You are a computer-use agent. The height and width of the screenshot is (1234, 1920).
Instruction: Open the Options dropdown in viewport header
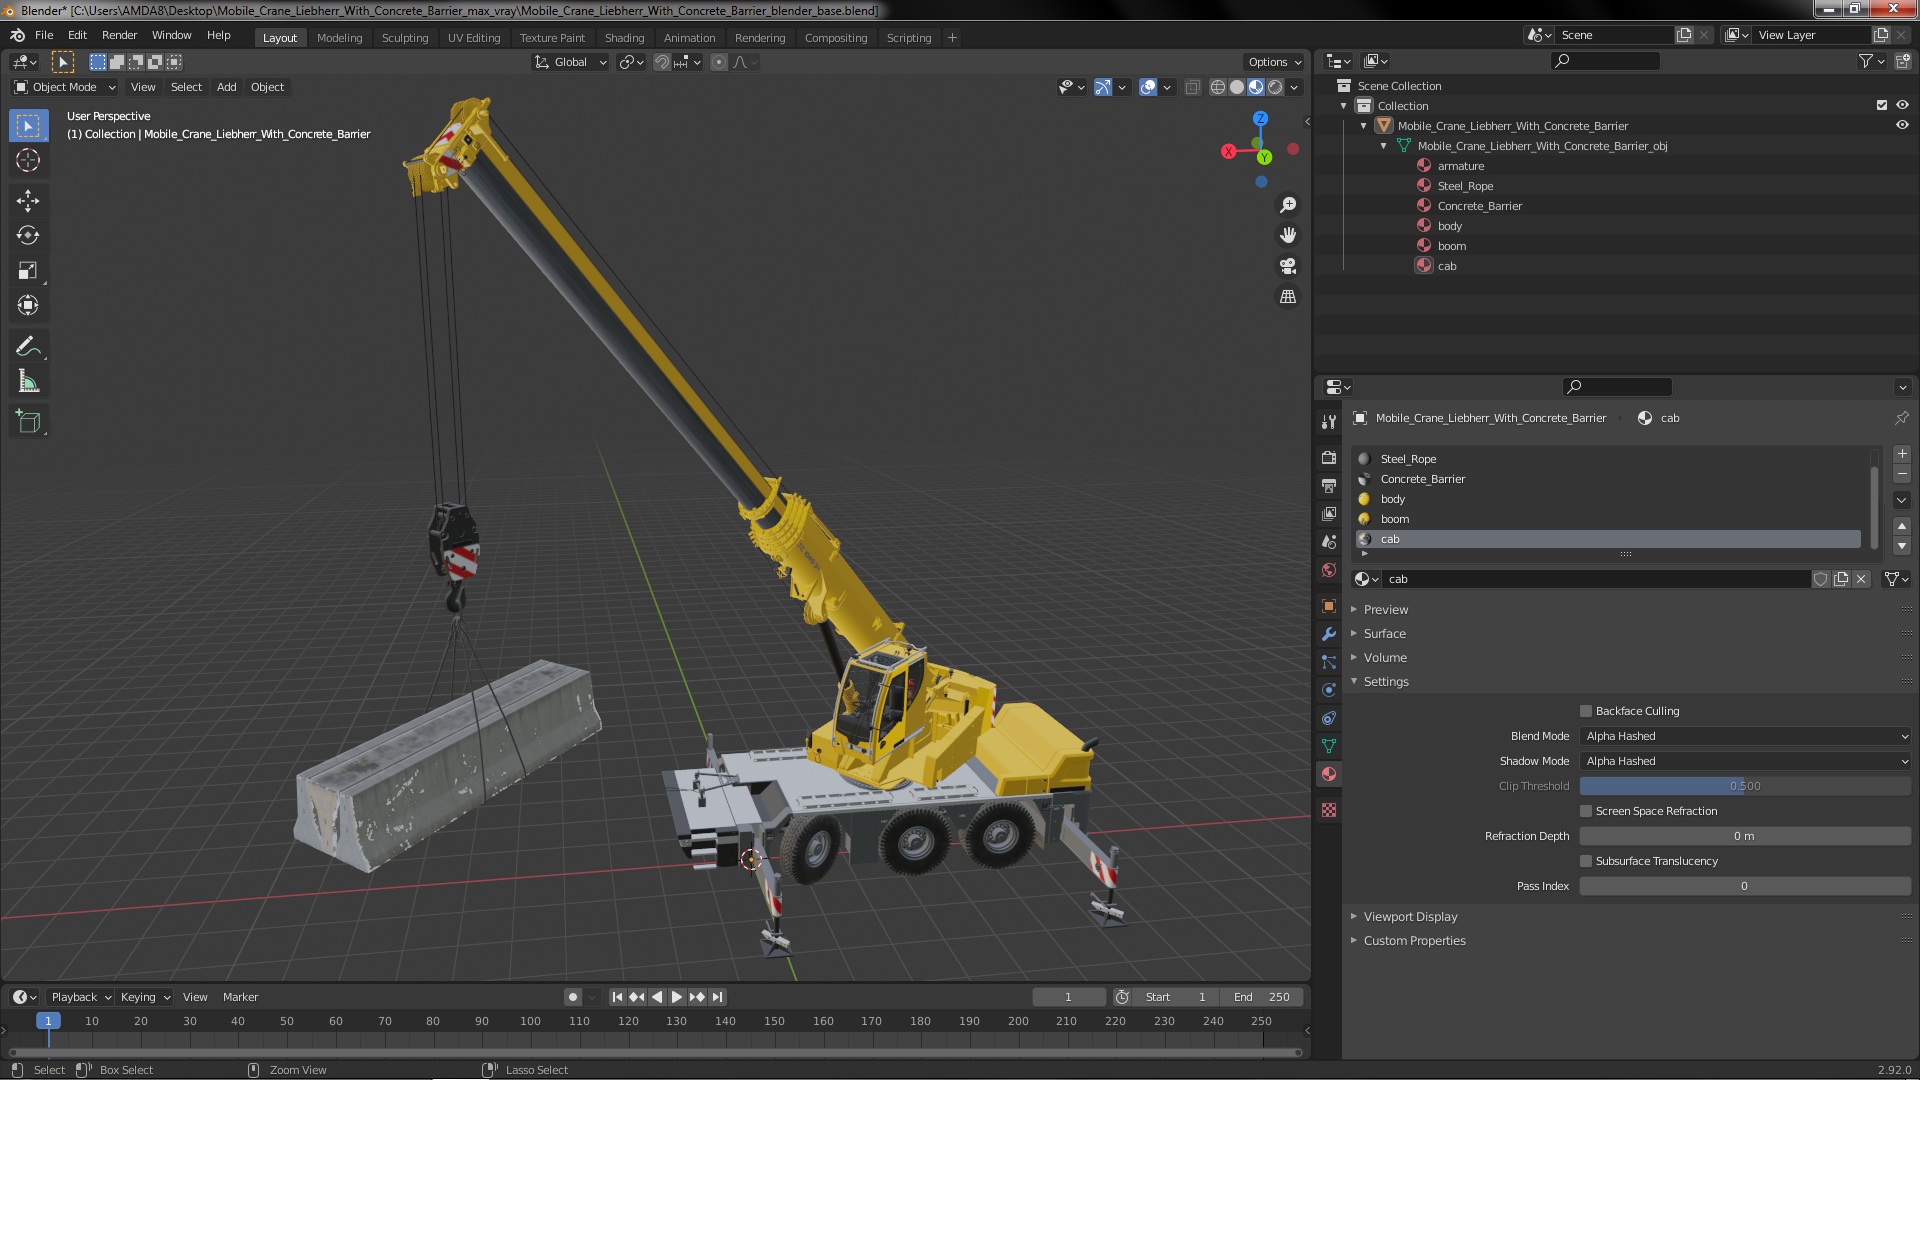[x=1274, y=62]
